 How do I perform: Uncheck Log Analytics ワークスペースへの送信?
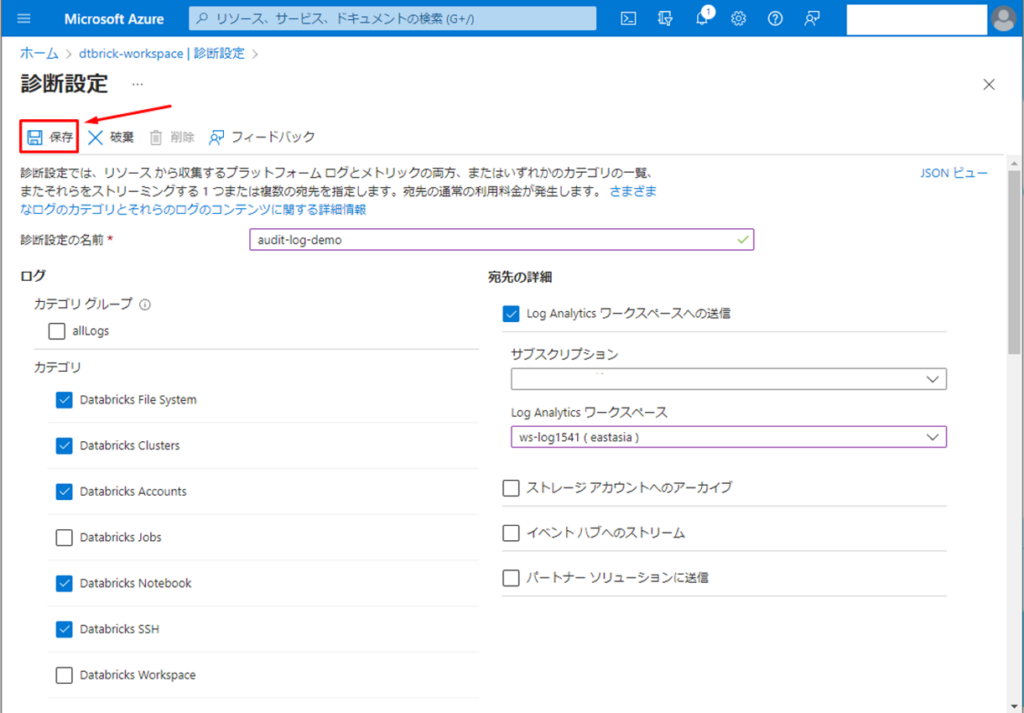511,314
